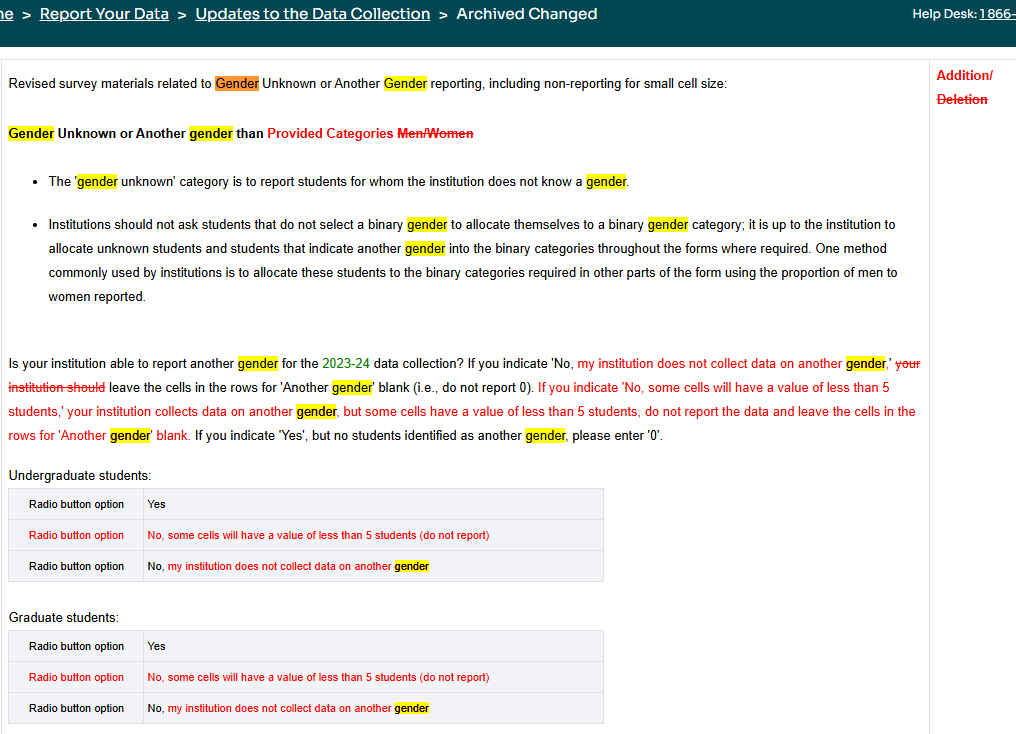Click the green 2023-24 year text
This screenshot has height=734, width=1016.
[x=346, y=363]
